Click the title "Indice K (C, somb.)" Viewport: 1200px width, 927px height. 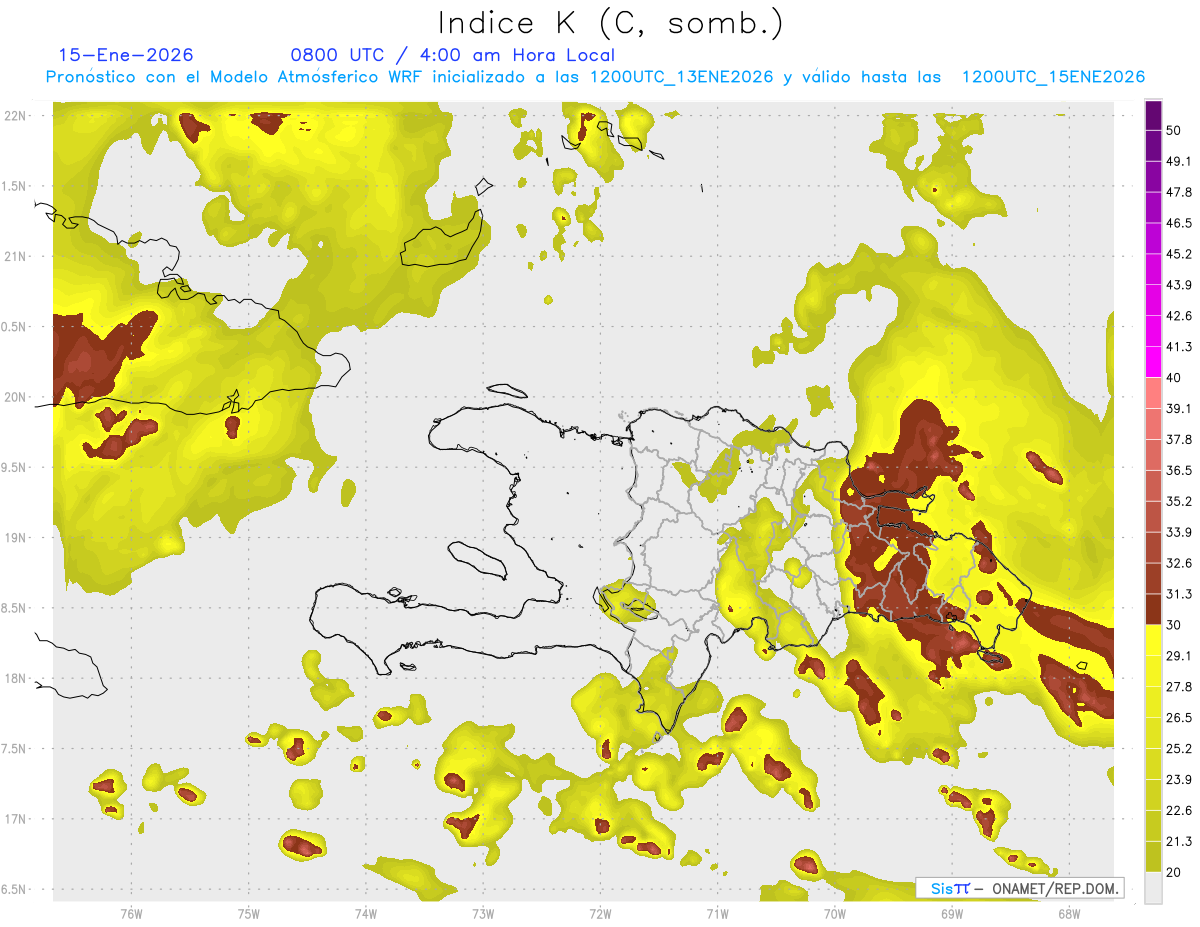click(610, 23)
